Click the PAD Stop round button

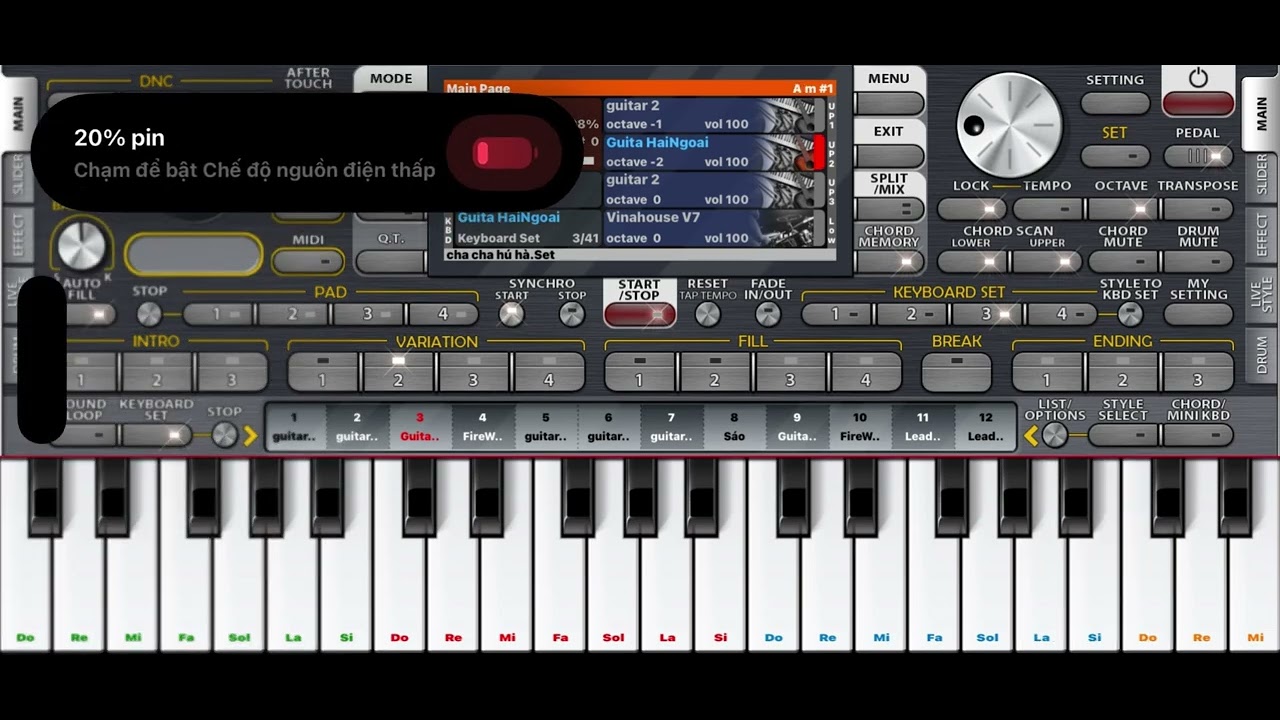tap(149, 314)
